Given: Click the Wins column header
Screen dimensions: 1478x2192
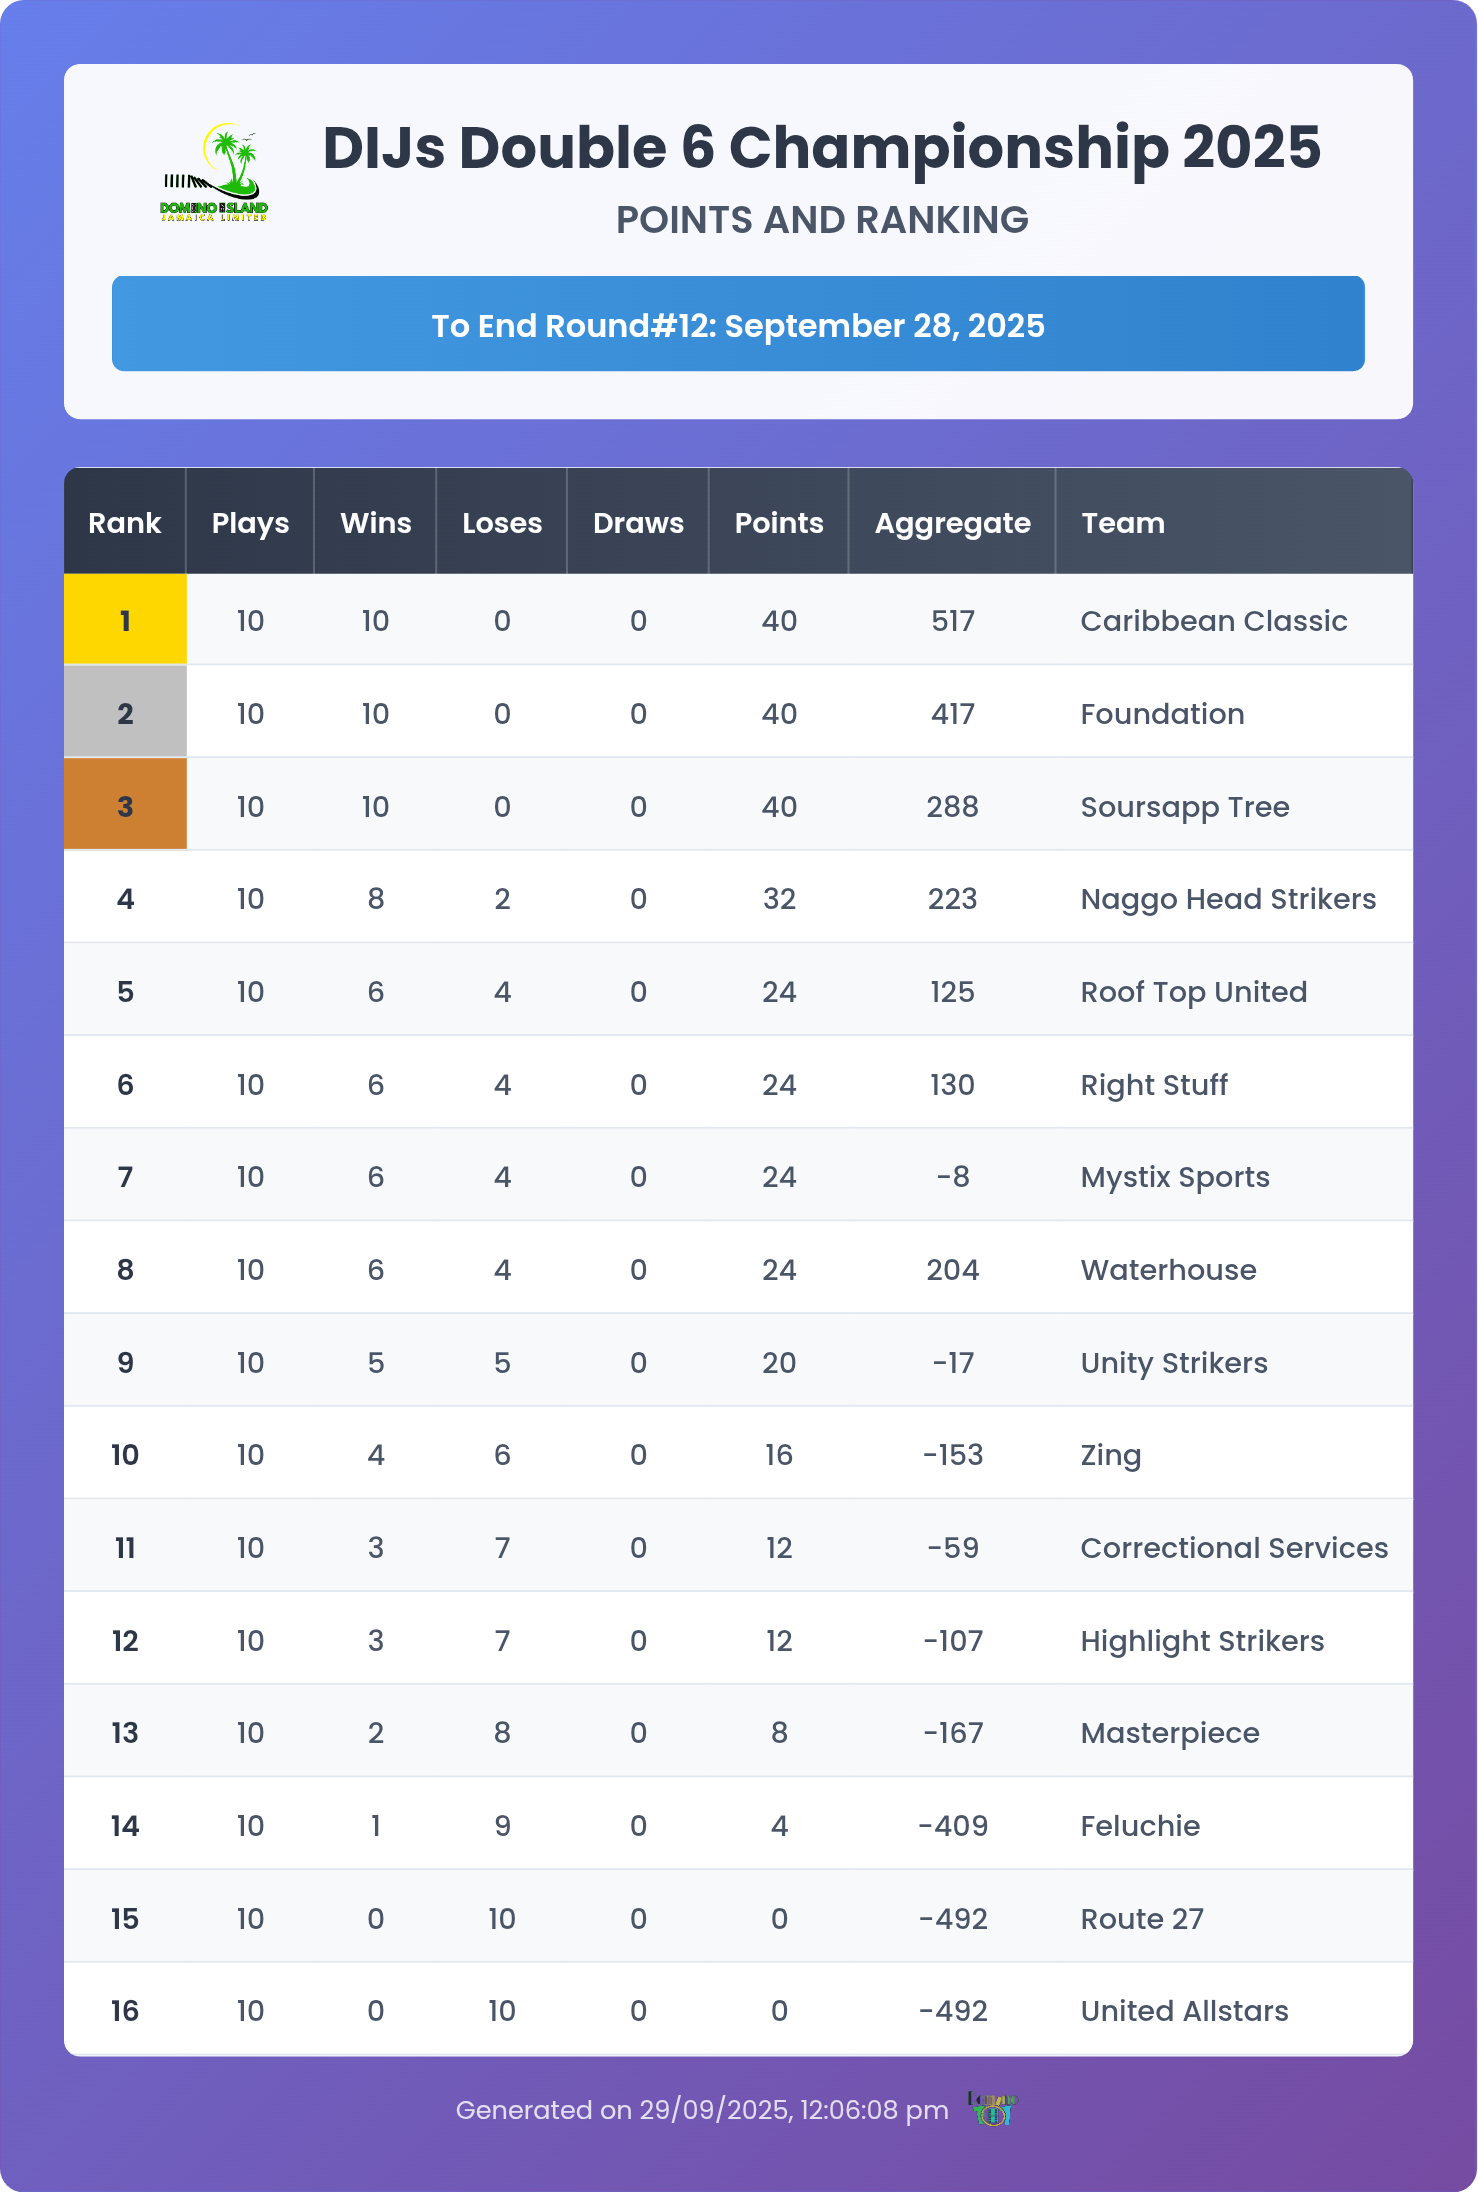Looking at the screenshot, I should (375, 523).
